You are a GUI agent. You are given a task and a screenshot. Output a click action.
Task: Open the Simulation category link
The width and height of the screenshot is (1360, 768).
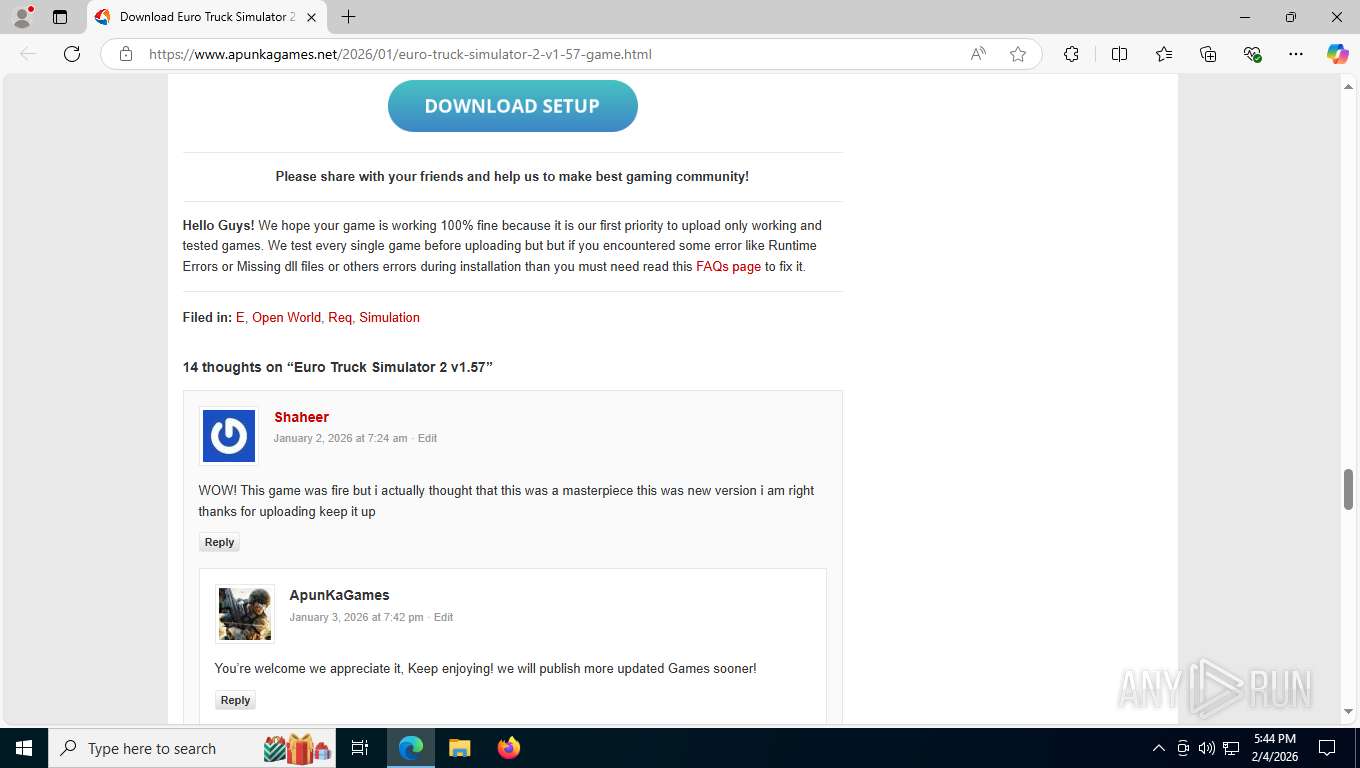click(389, 317)
